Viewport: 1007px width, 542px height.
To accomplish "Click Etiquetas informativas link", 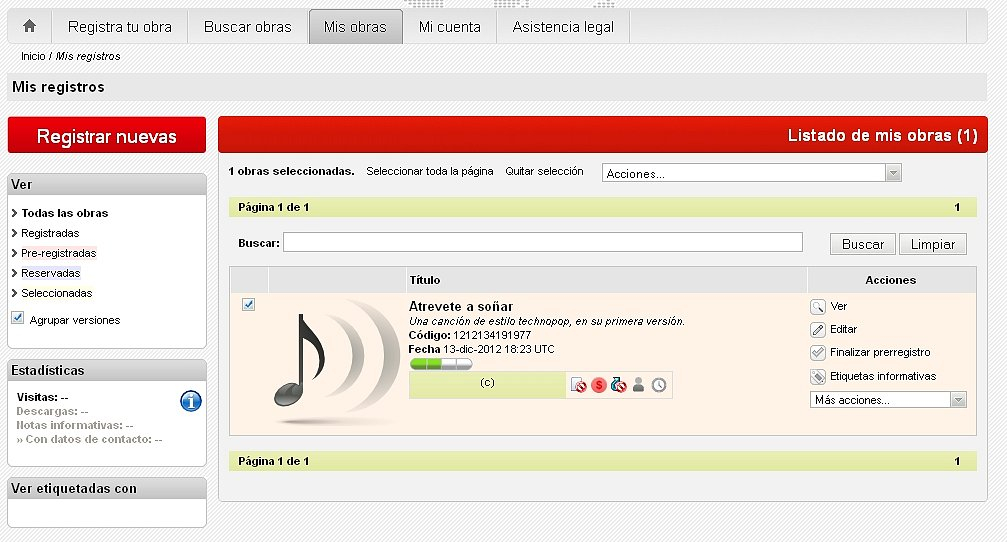I will (x=883, y=376).
